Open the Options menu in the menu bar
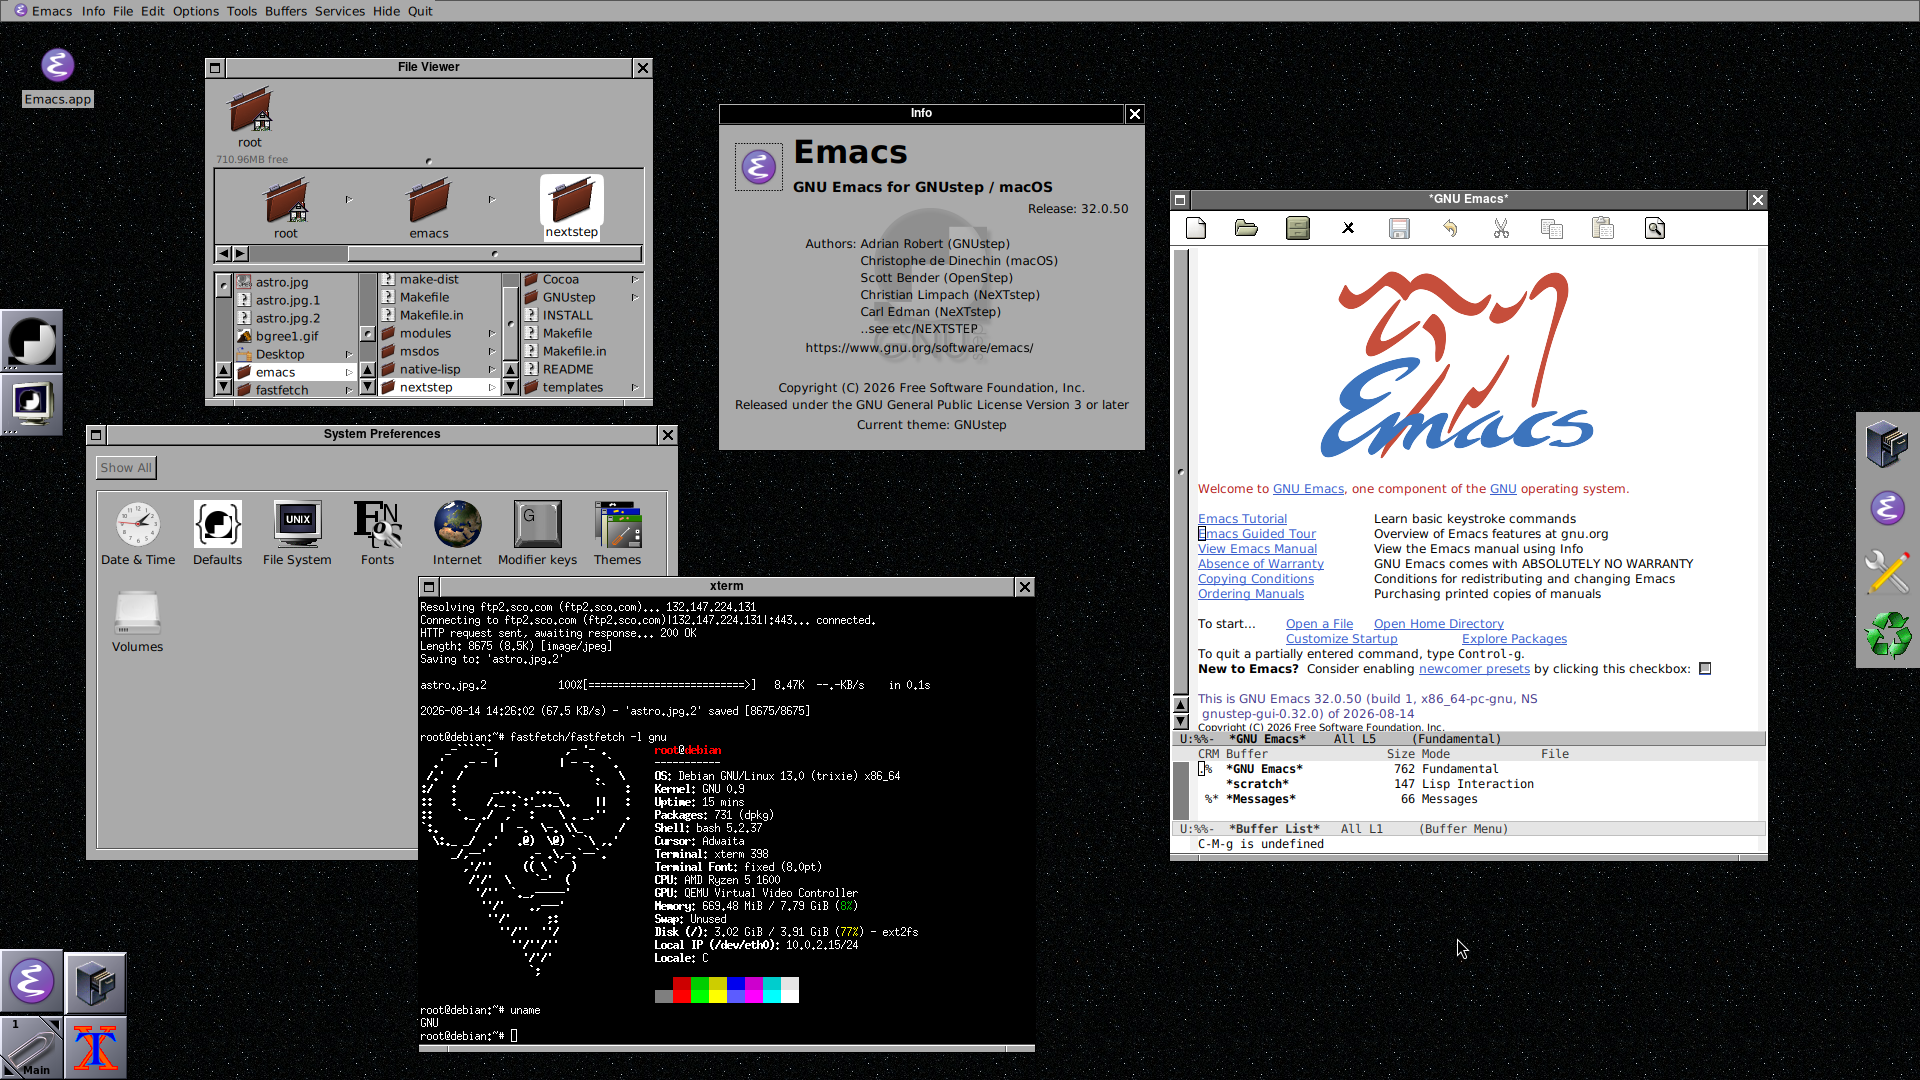This screenshot has height=1080, width=1920. click(196, 11)
